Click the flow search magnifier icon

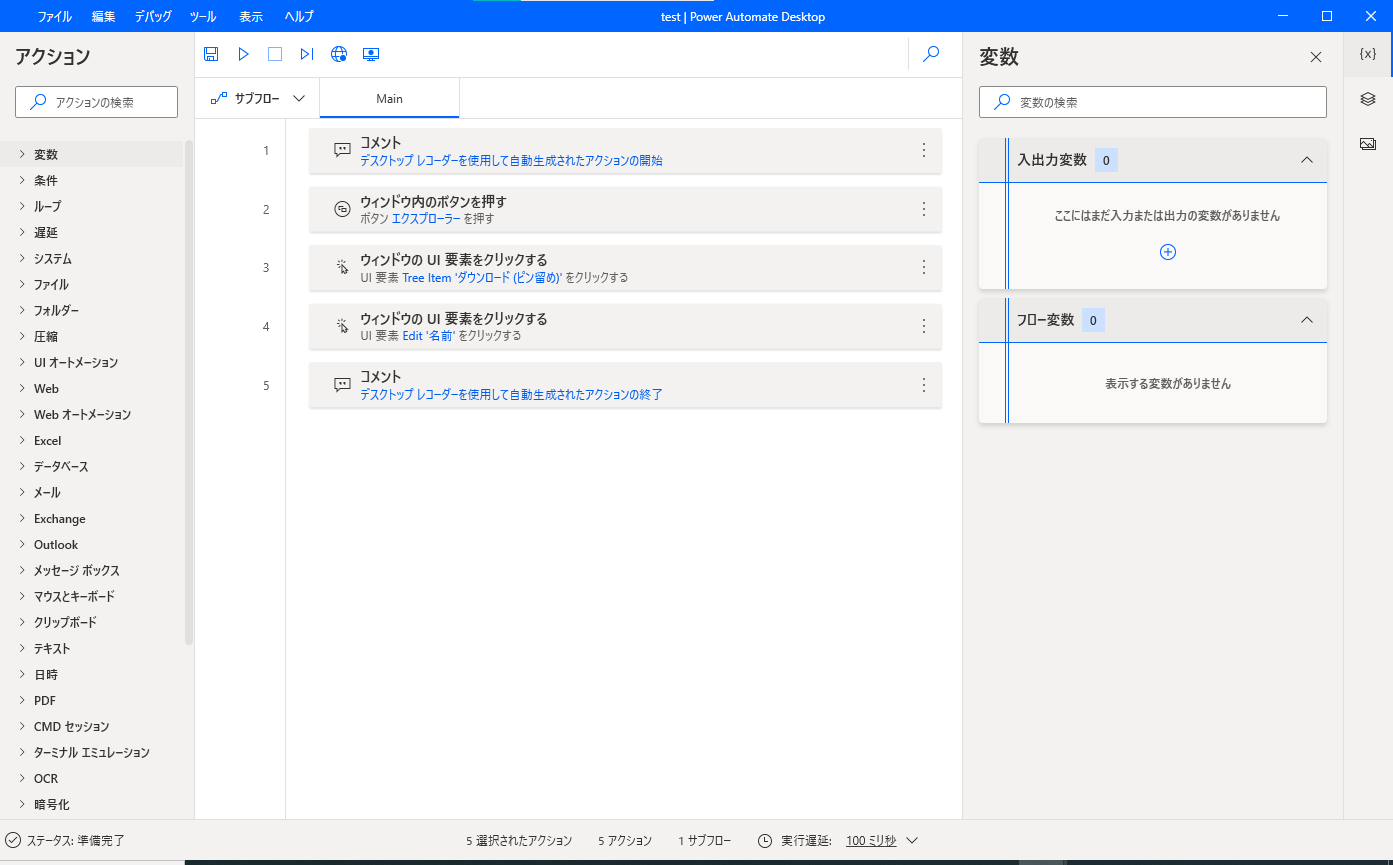pyautogui.click(x=931, y=54)
